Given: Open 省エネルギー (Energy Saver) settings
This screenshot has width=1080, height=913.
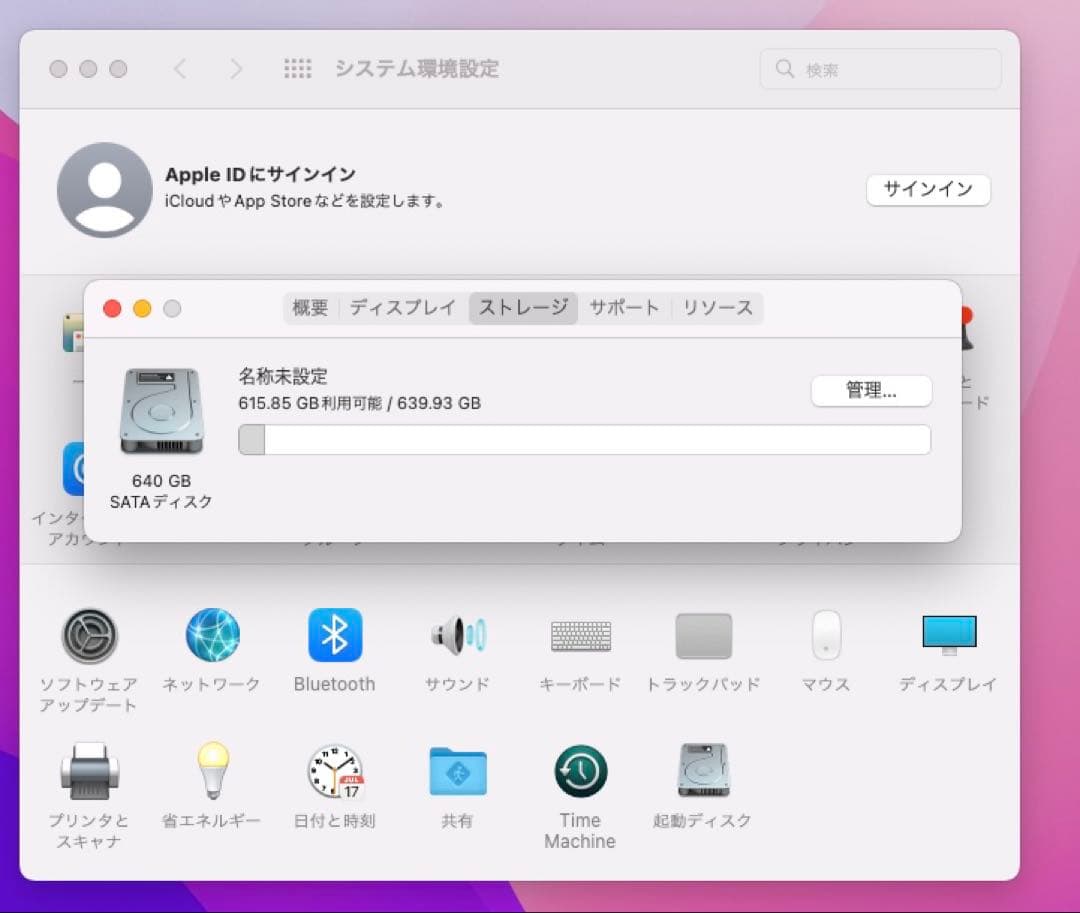Looking at the screenshot, I should coord(211,771).
